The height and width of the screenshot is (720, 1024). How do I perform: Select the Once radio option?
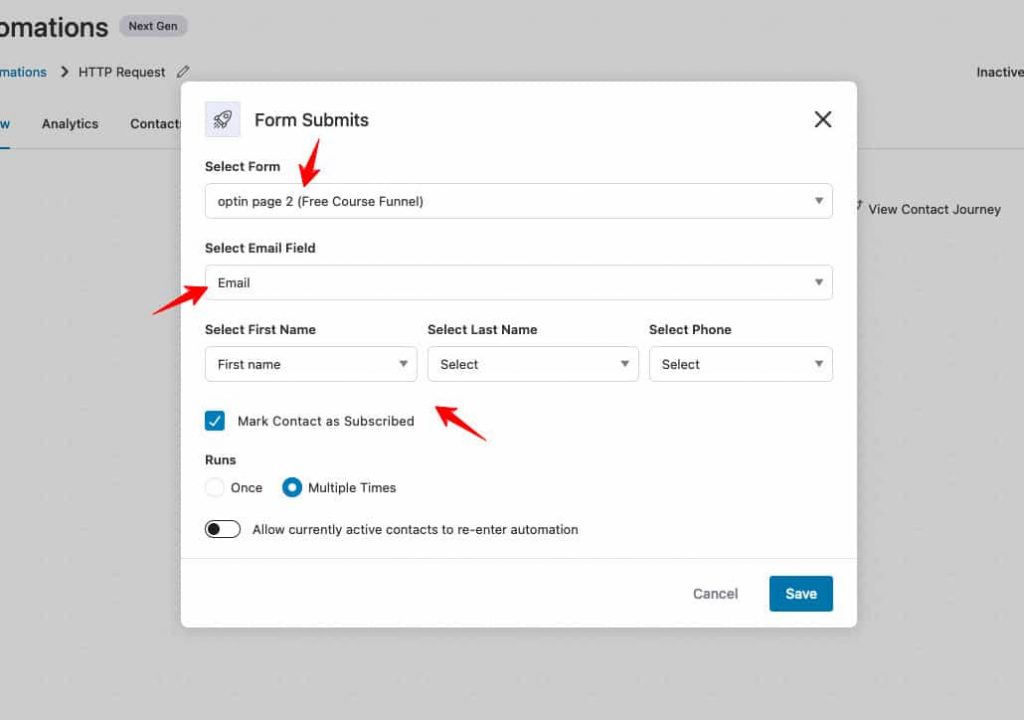214,487
